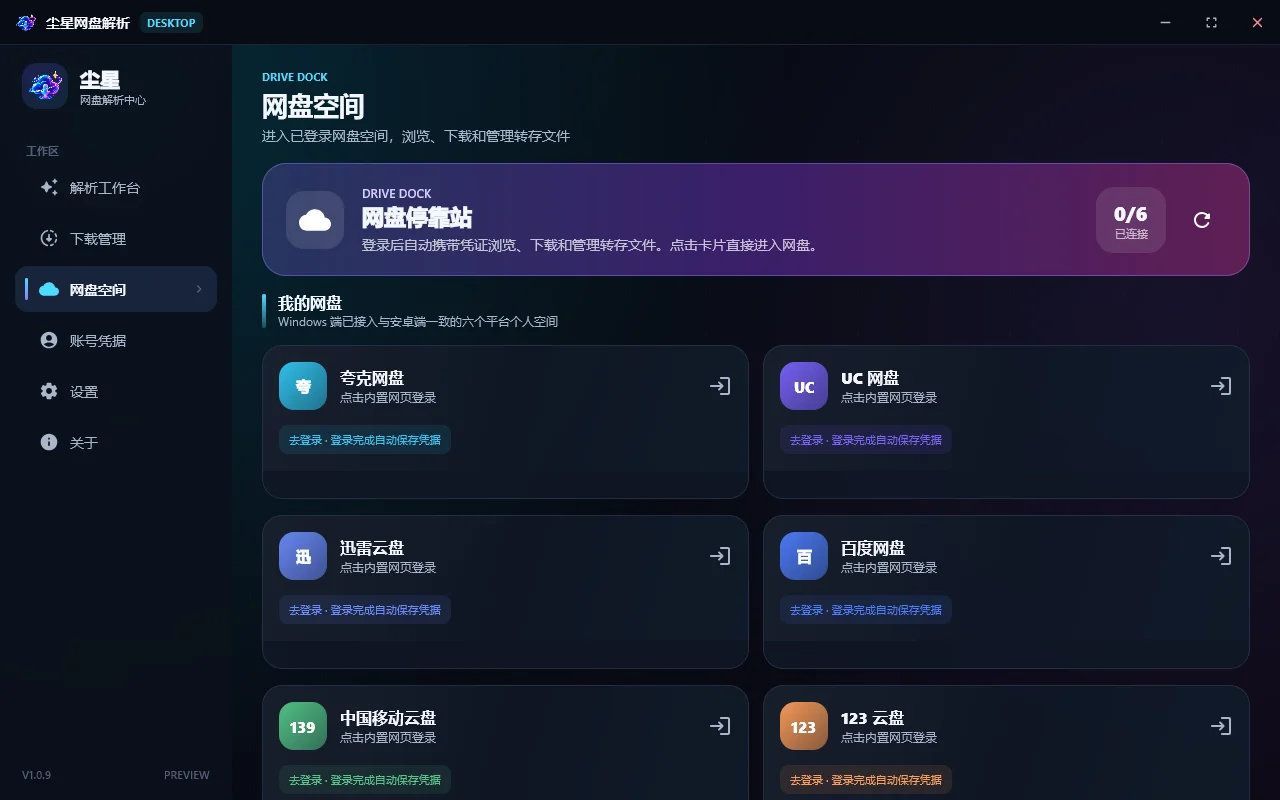Viewport: 1280px width, 800px height.
Task: Click 去登录 button on 百度网盘 card
Action: coord(866,610)
